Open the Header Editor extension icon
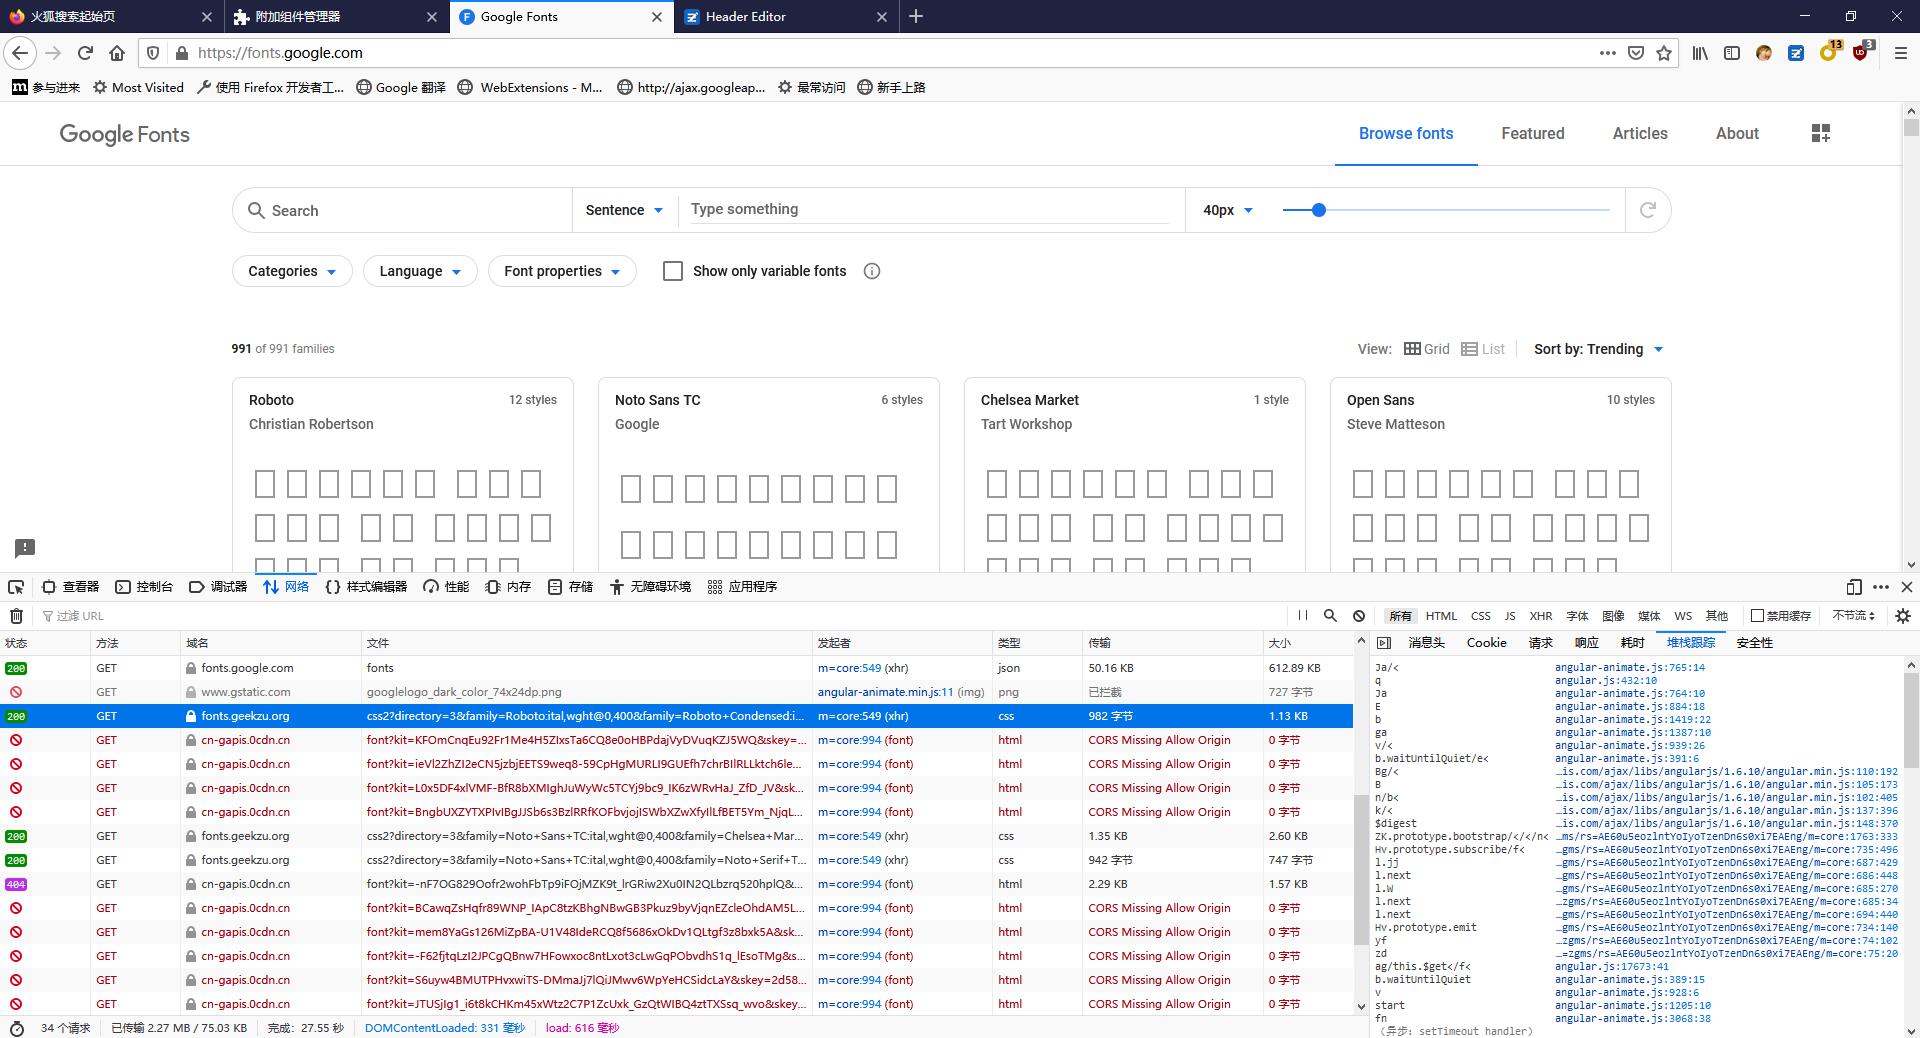 coord(1796,53)
